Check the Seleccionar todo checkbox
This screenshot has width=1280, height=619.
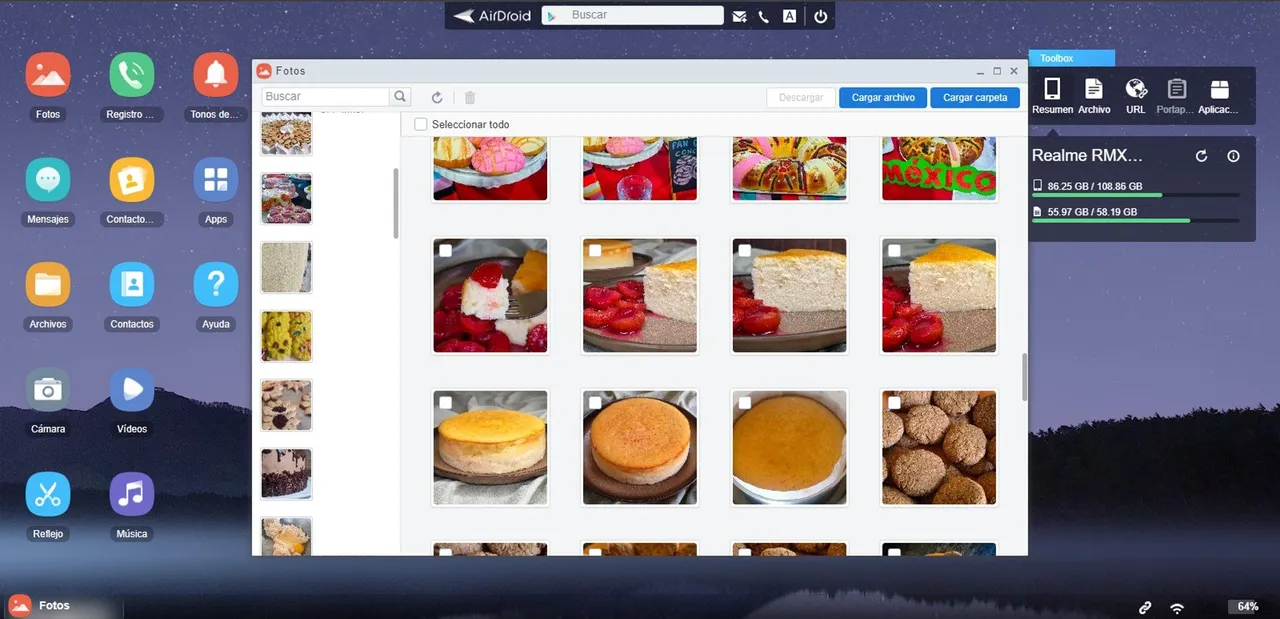(x=421, y=124)
